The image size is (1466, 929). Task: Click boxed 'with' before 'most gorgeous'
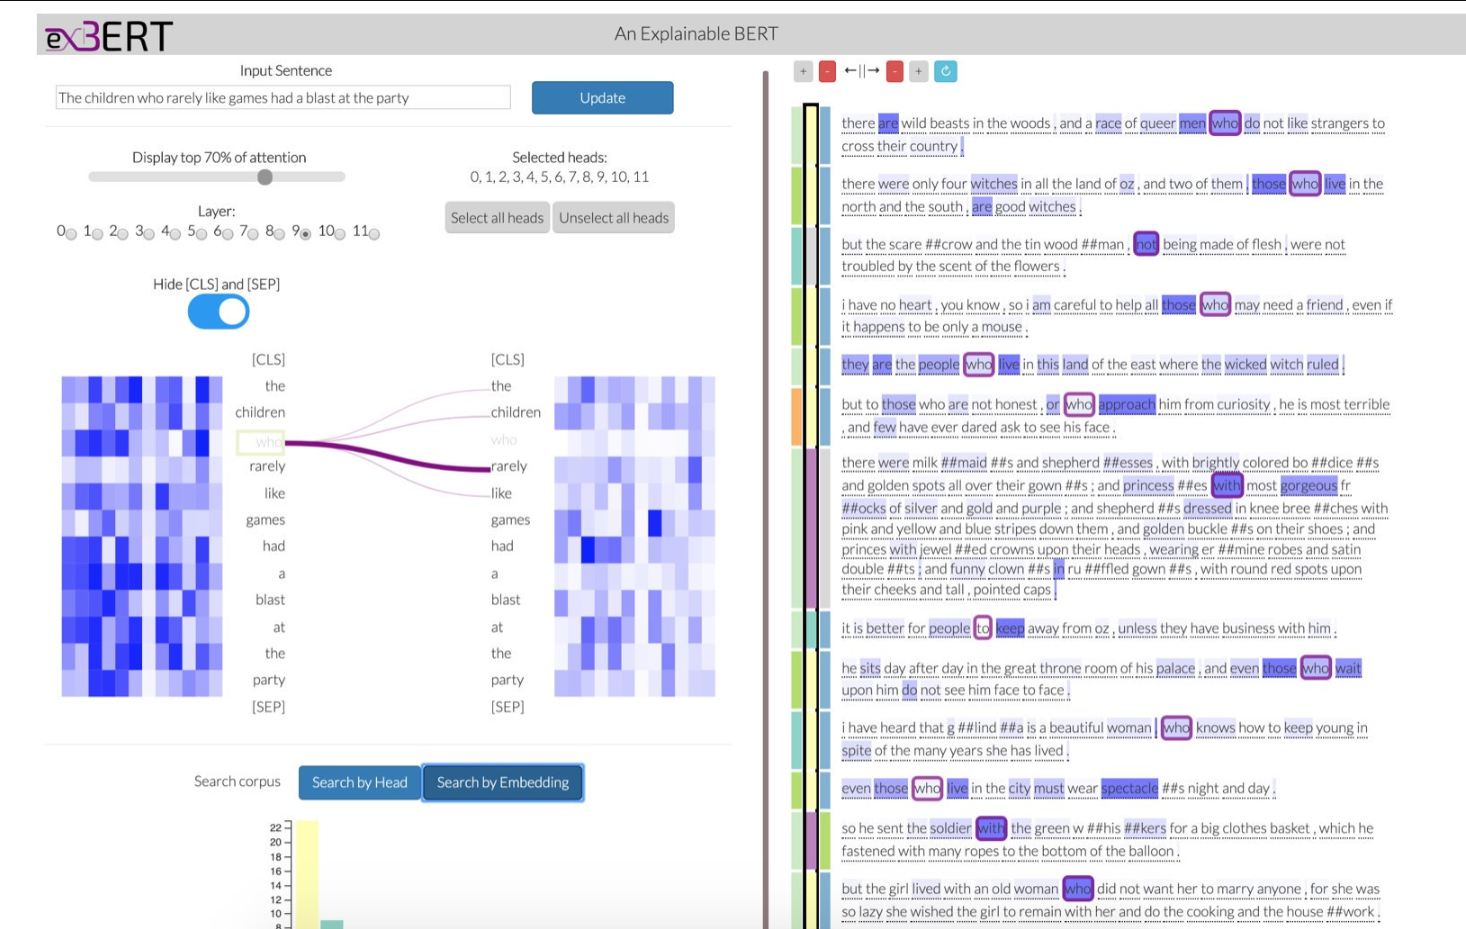(1227, 485)
